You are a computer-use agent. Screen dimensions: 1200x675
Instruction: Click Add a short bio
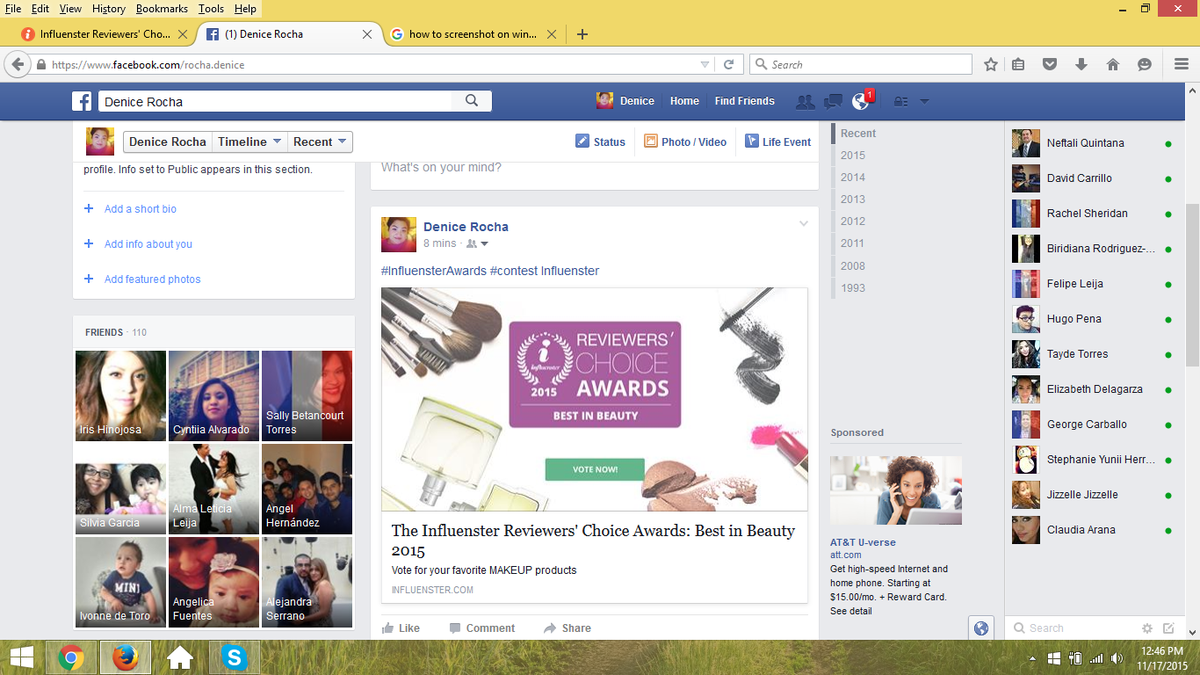tap(140, 209)
